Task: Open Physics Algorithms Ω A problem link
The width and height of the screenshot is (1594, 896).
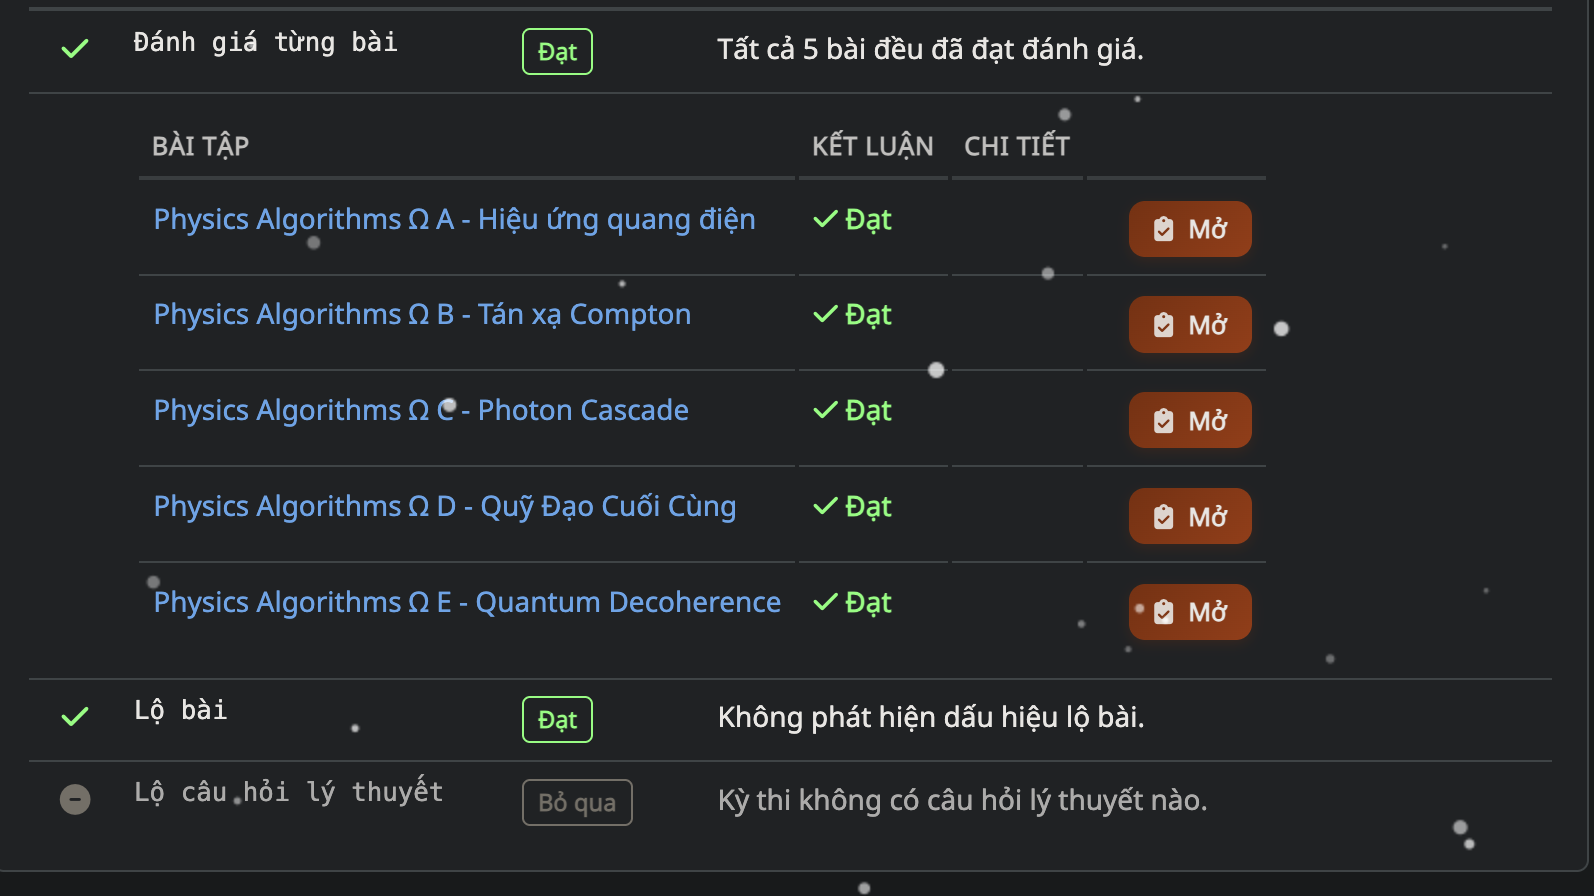Action: point(454,219)
